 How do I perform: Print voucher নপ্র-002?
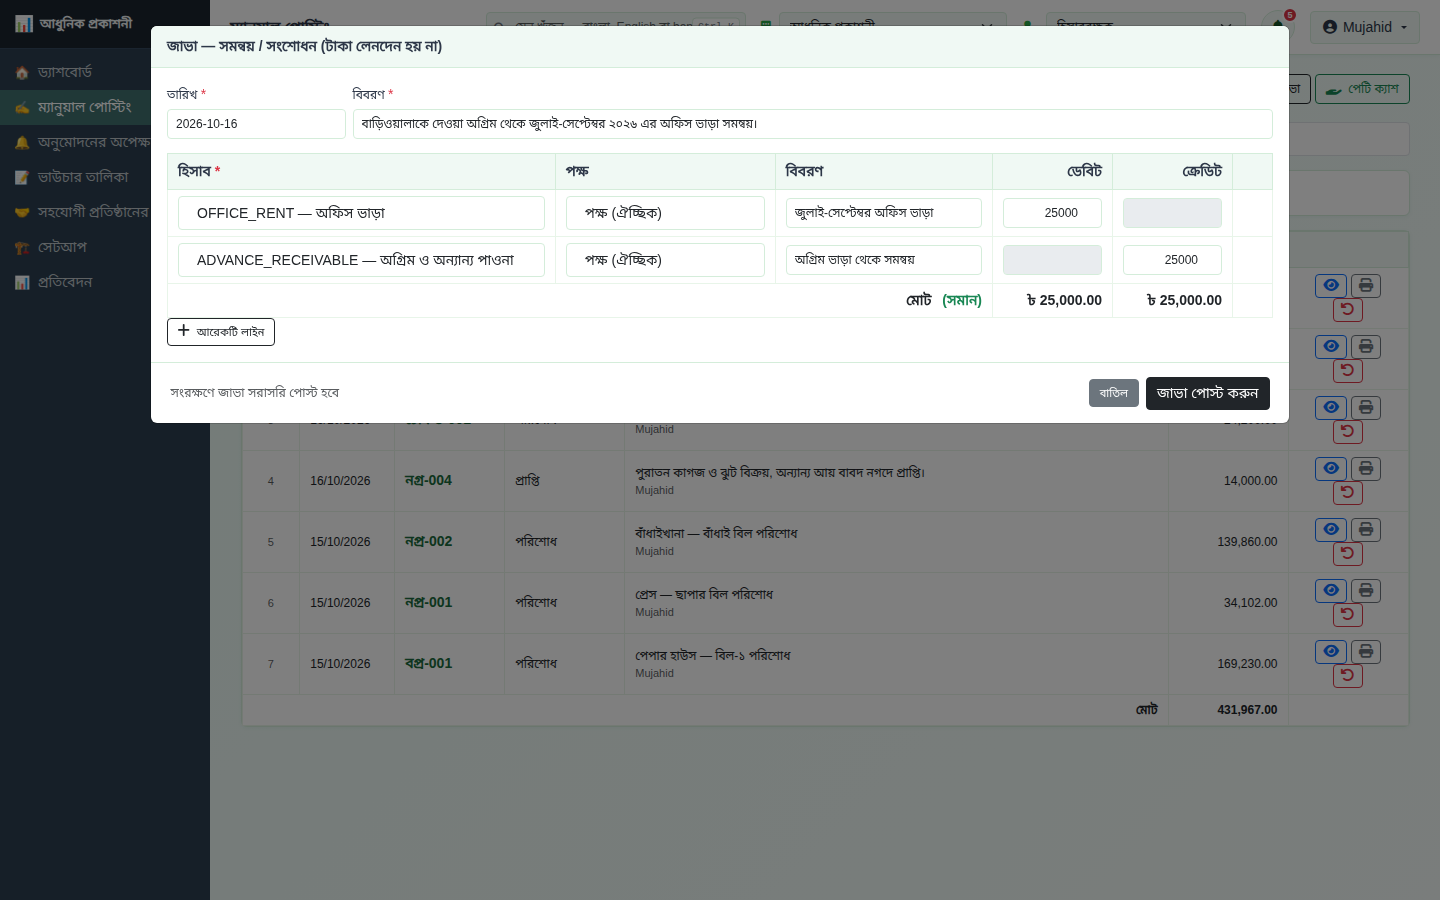point(1366,529)
